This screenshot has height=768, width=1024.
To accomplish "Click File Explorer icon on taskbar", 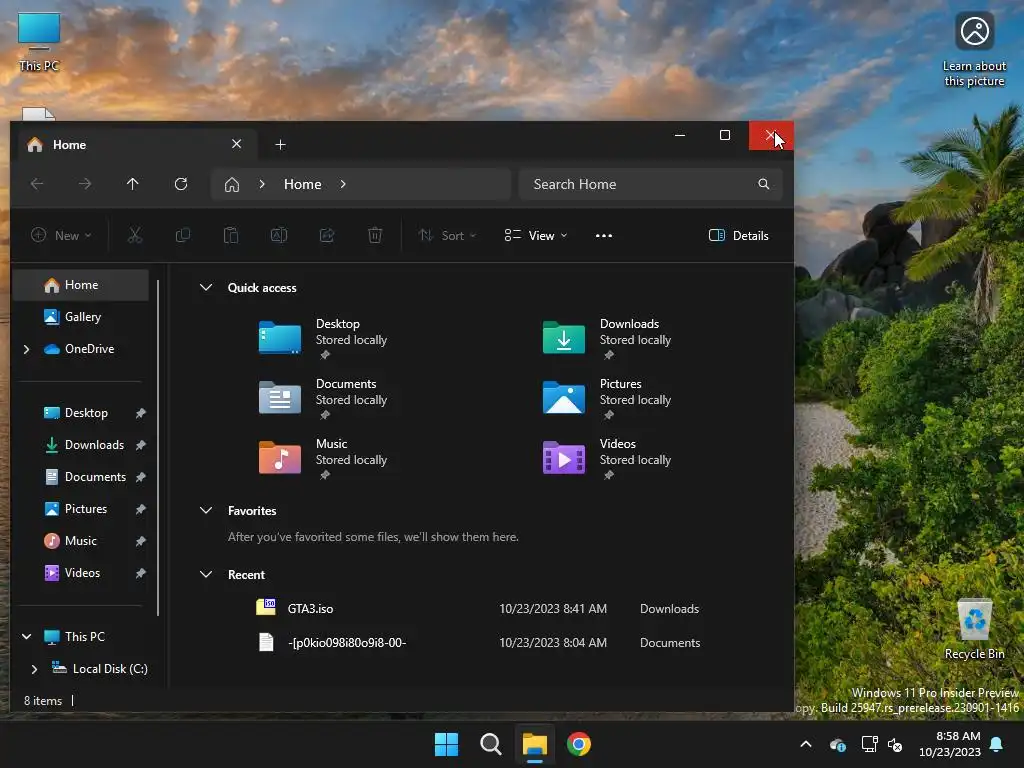I will click(534, 744).
